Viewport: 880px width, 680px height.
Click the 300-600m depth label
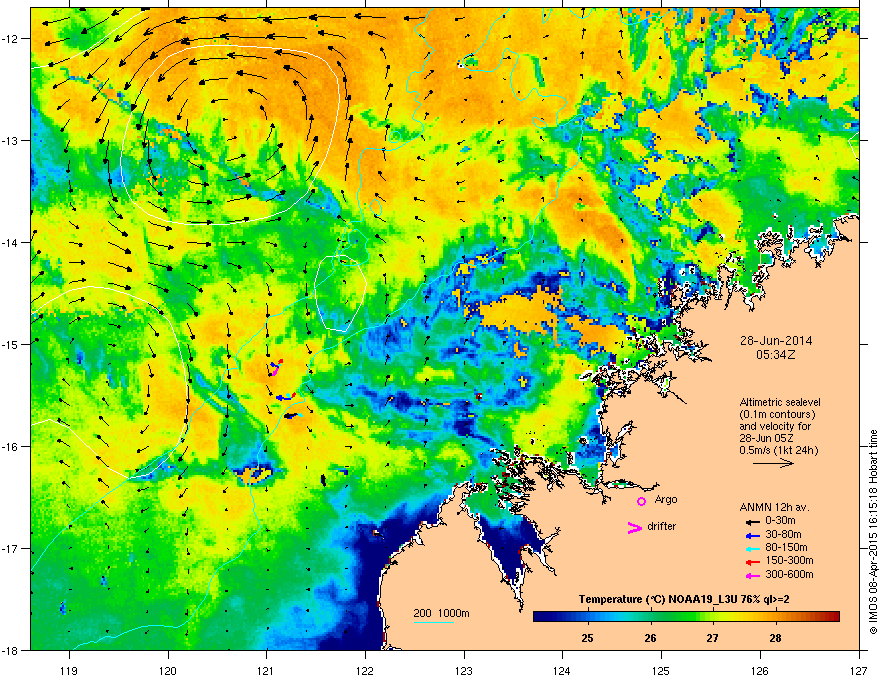[789, 574]
